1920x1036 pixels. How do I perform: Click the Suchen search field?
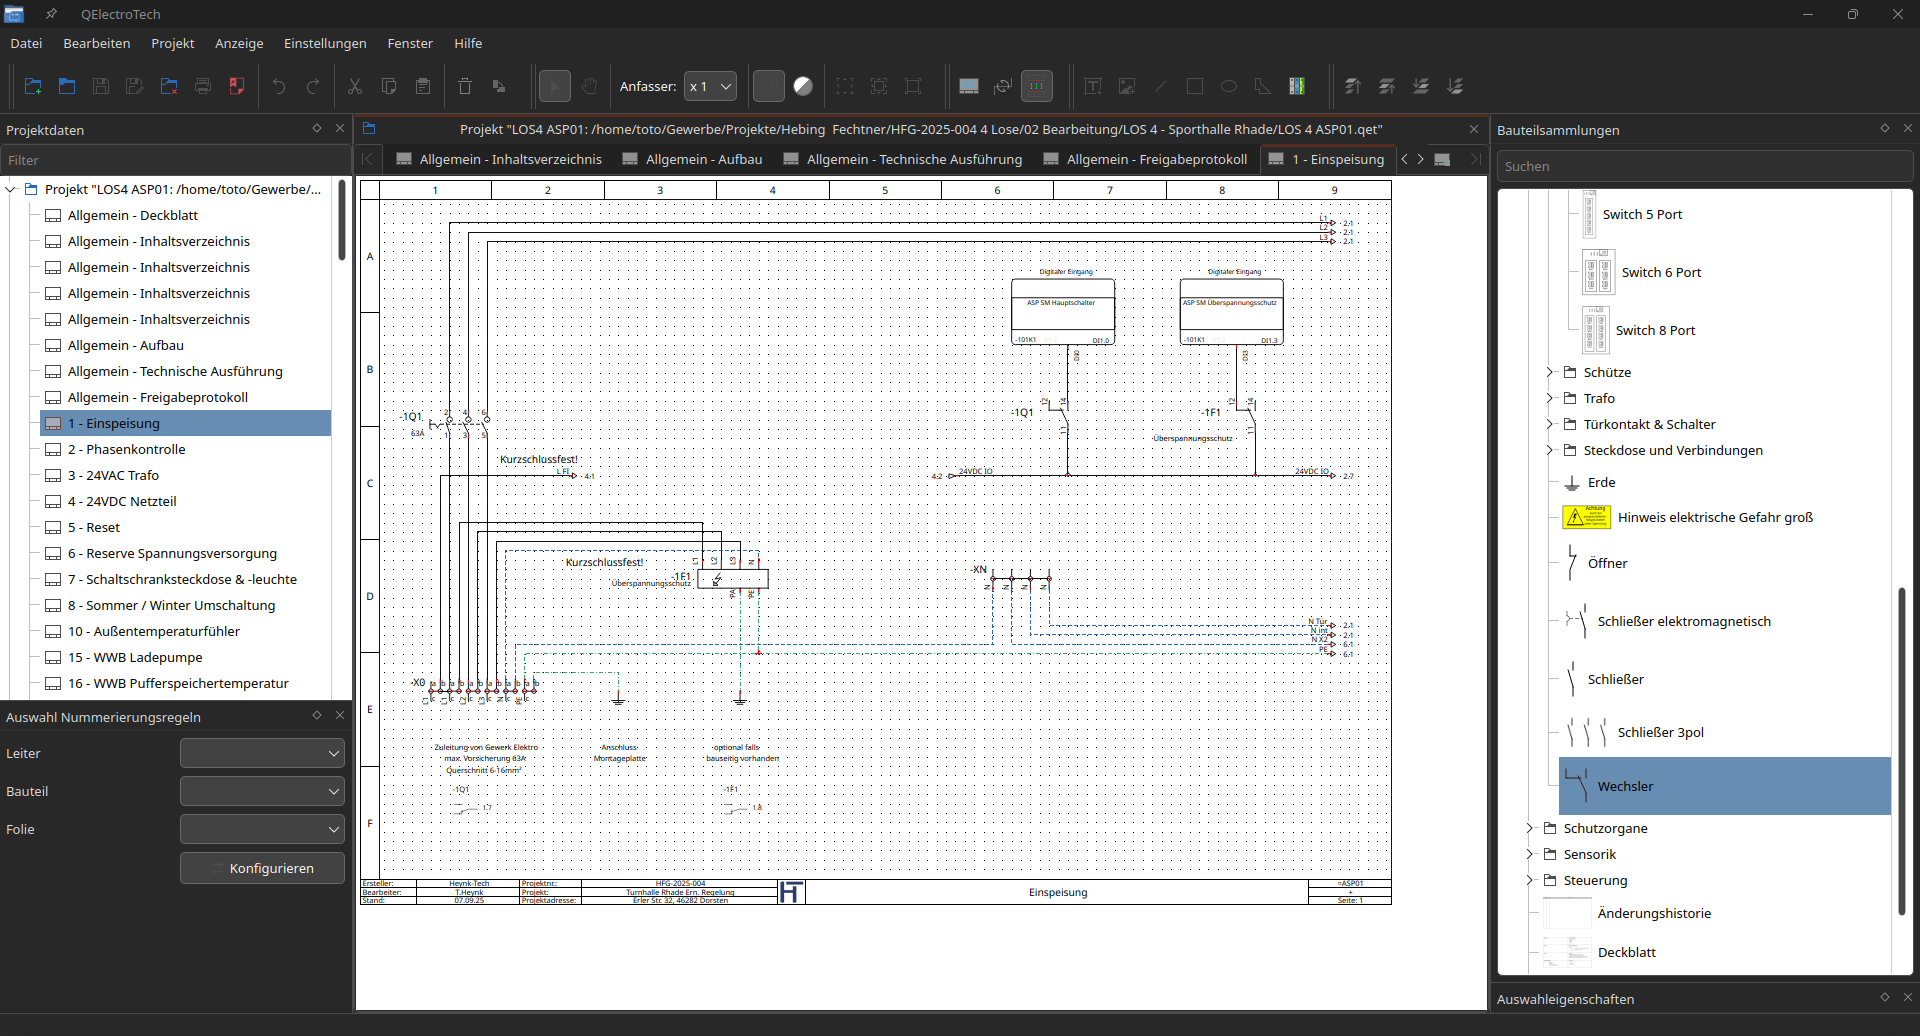(1704, 167)
